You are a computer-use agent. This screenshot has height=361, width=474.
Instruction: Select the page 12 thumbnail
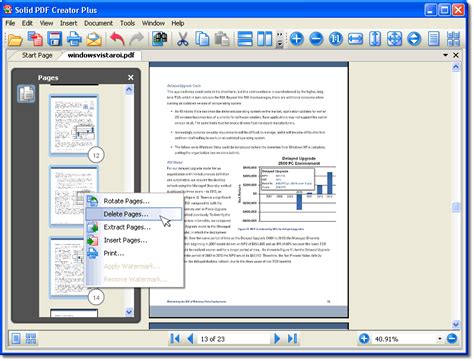pos(74,125)
